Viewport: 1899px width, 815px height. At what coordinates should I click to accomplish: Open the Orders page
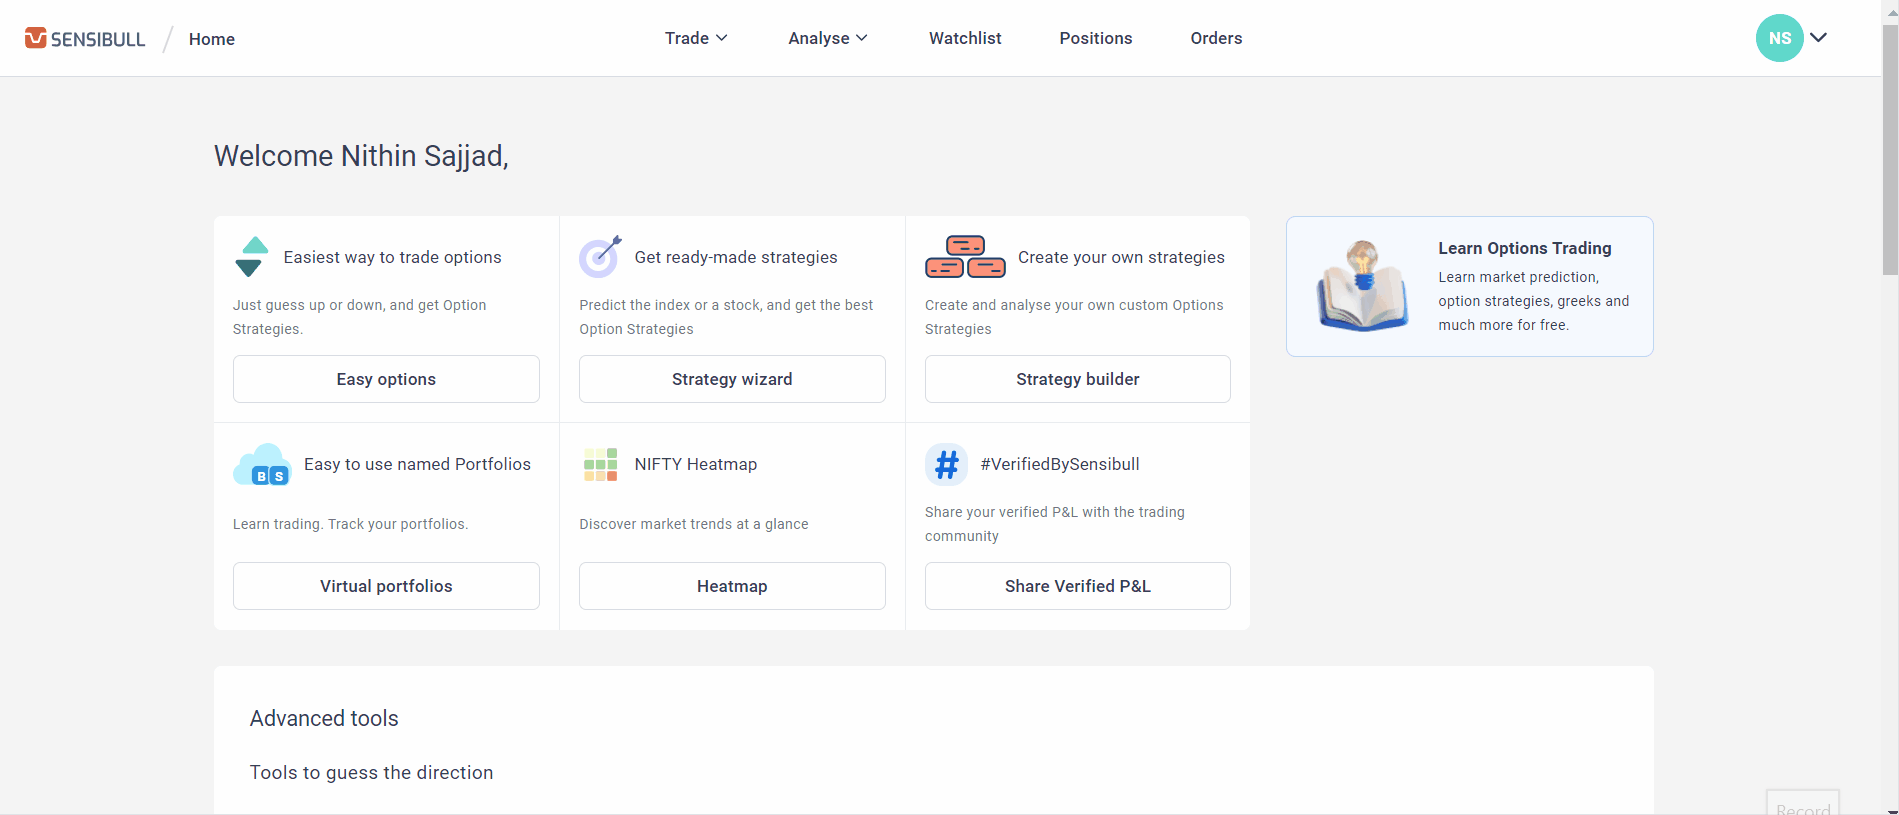(1216, 38)
